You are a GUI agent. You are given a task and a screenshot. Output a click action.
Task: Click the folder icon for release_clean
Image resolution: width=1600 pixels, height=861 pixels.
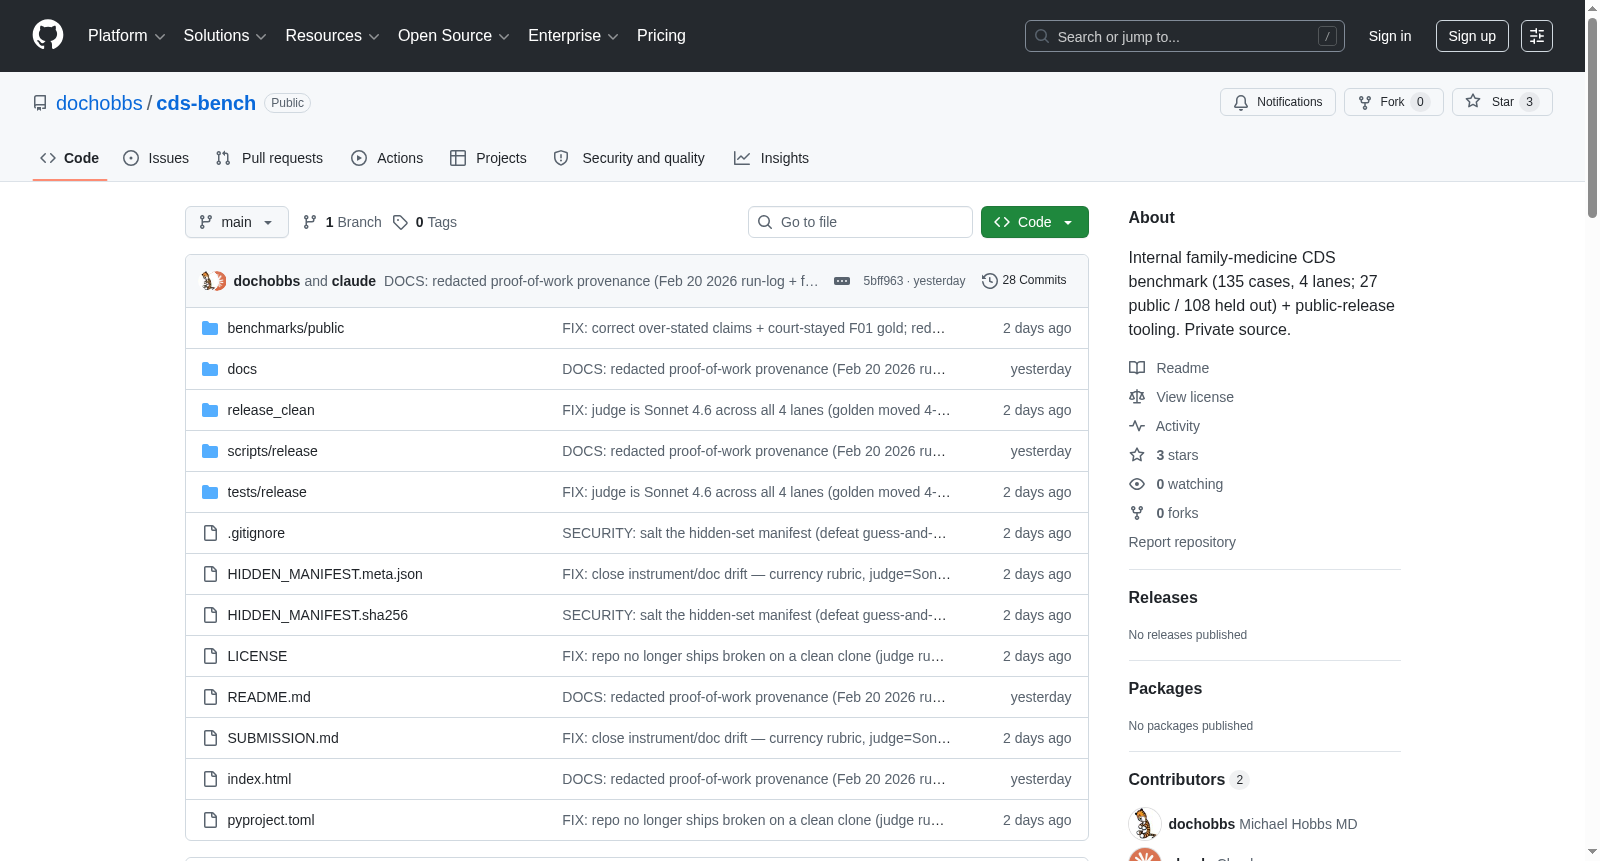click(x=210, y=410)
